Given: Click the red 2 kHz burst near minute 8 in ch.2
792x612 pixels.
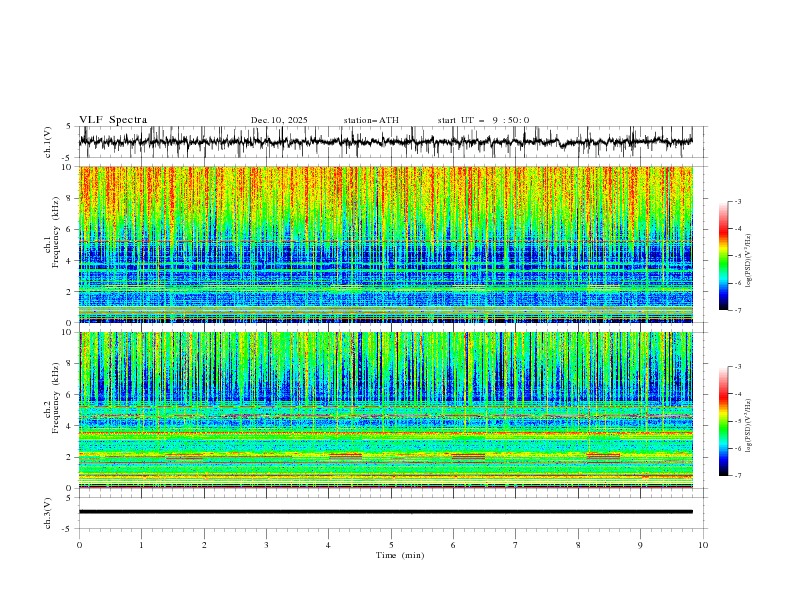Looking at the screenshot, I should [603, 456].
